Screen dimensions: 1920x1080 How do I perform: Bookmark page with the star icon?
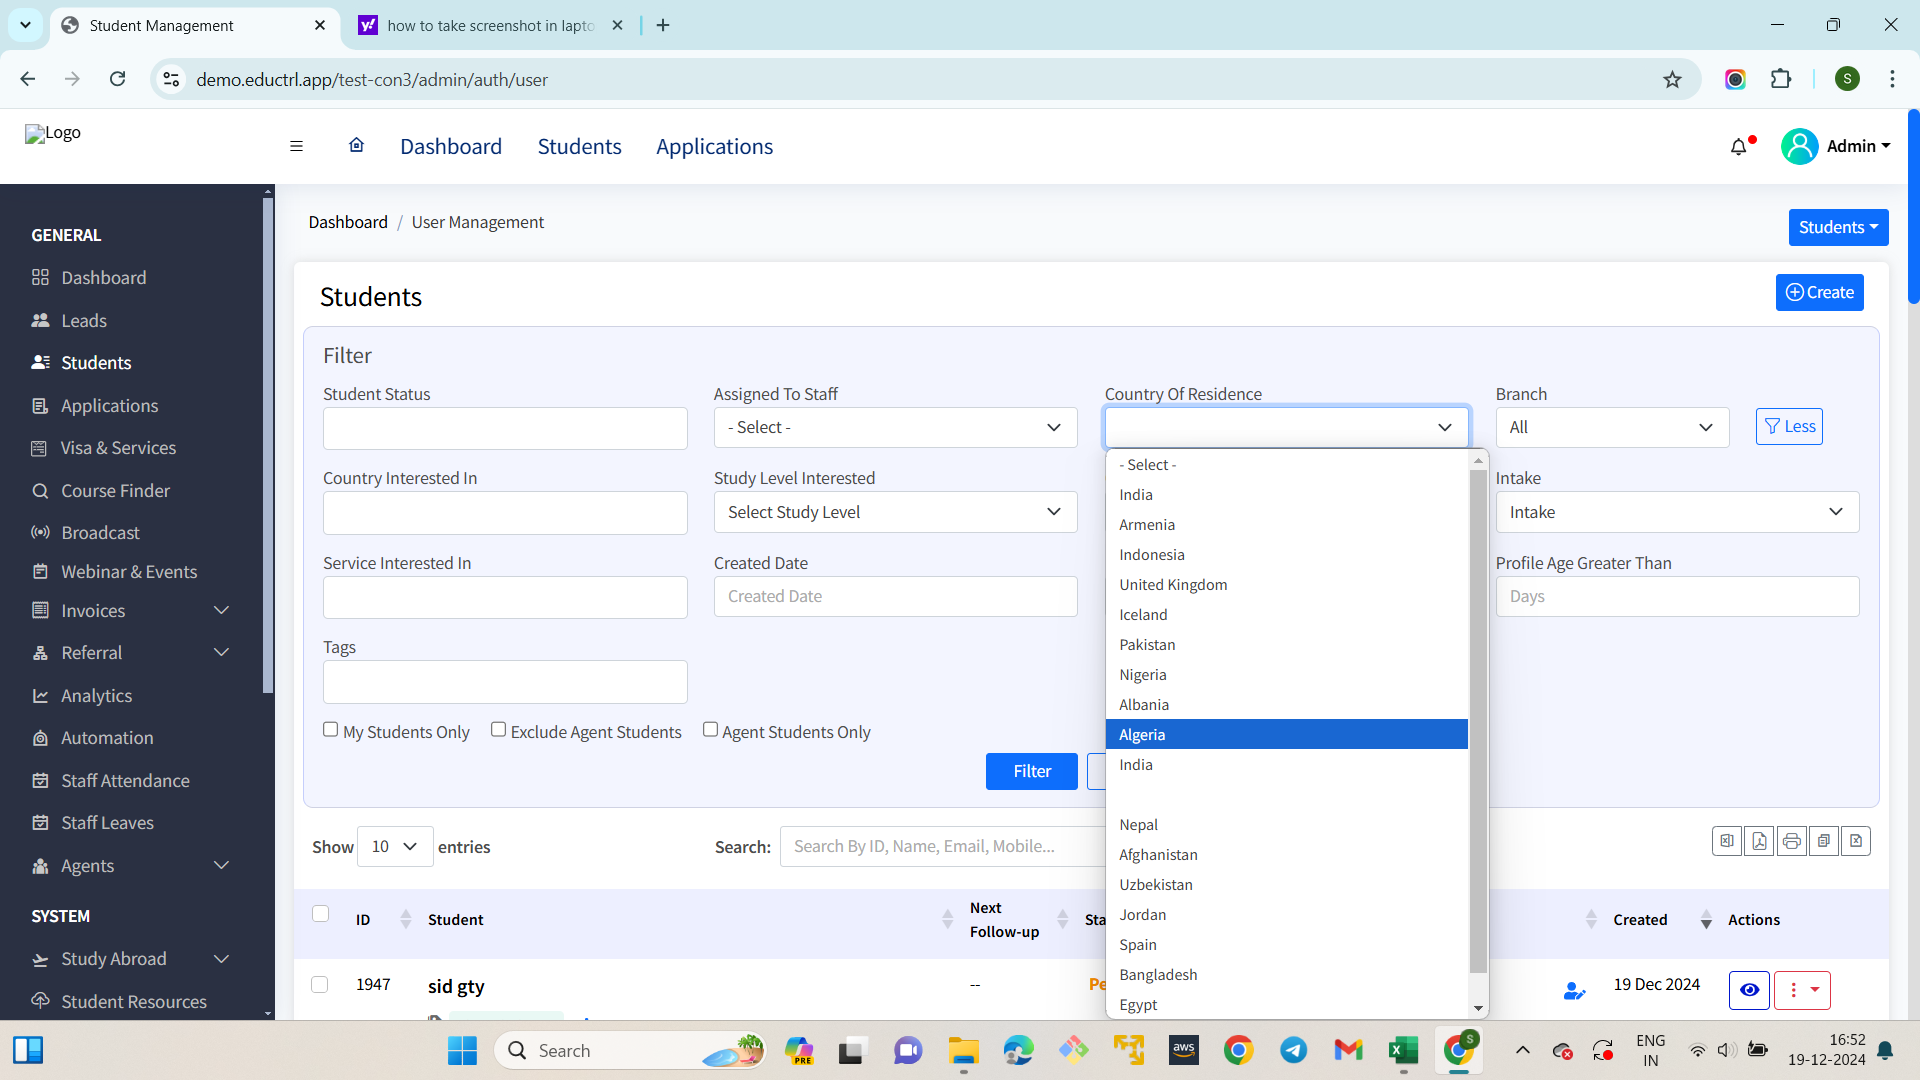pyautogui.click(x=1672, y=80)
